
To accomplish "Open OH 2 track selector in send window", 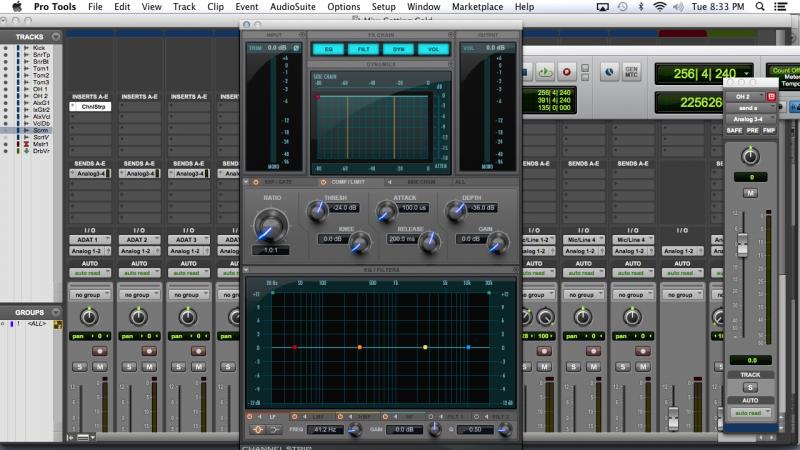I will pyautogui.click(x=745, y=96).
